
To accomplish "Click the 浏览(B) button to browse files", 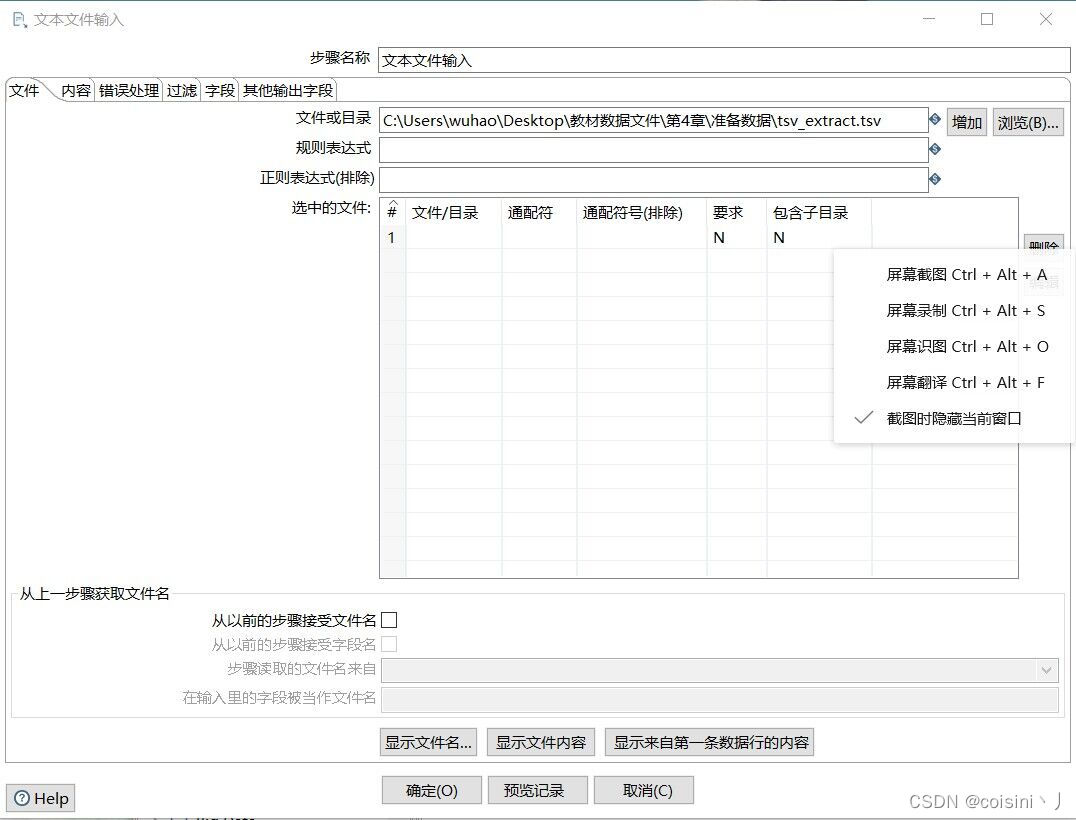I will (1028, 120).
